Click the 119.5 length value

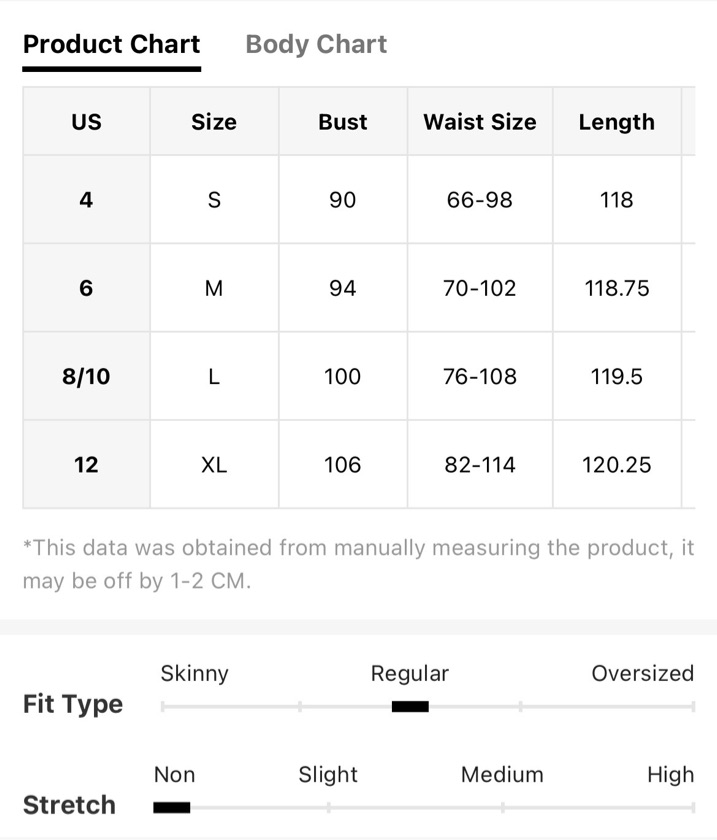(x=617, y=376)
